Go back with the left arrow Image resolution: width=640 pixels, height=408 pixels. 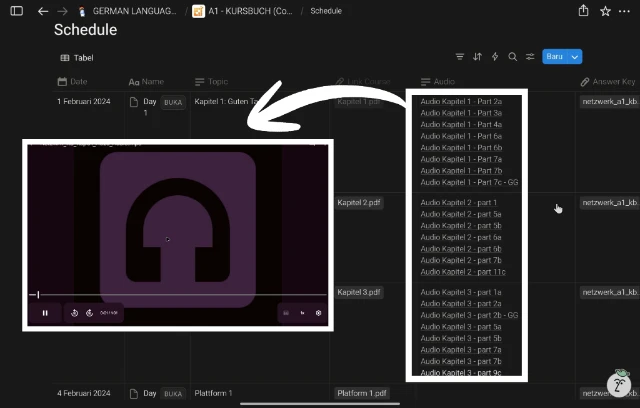[42, 11]
